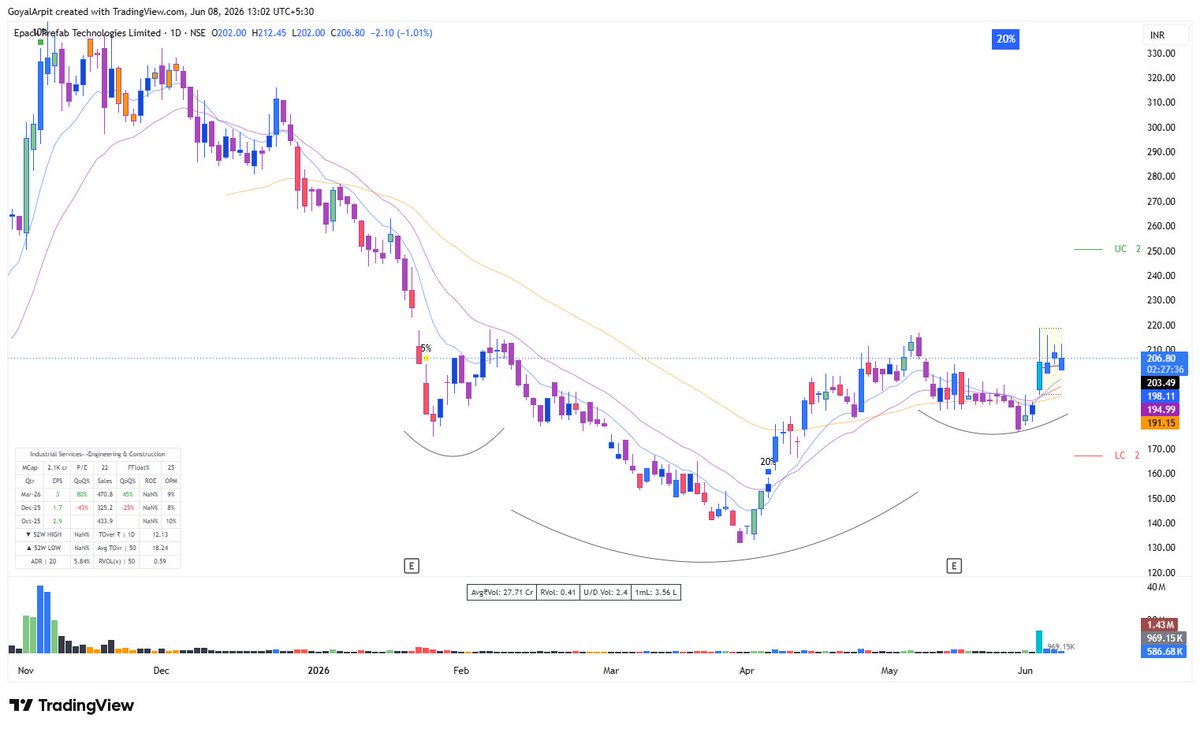Viewport: 1200px width, 729px height.
Task: Click the green UC 2 level label
Action: click(1126, 249)
